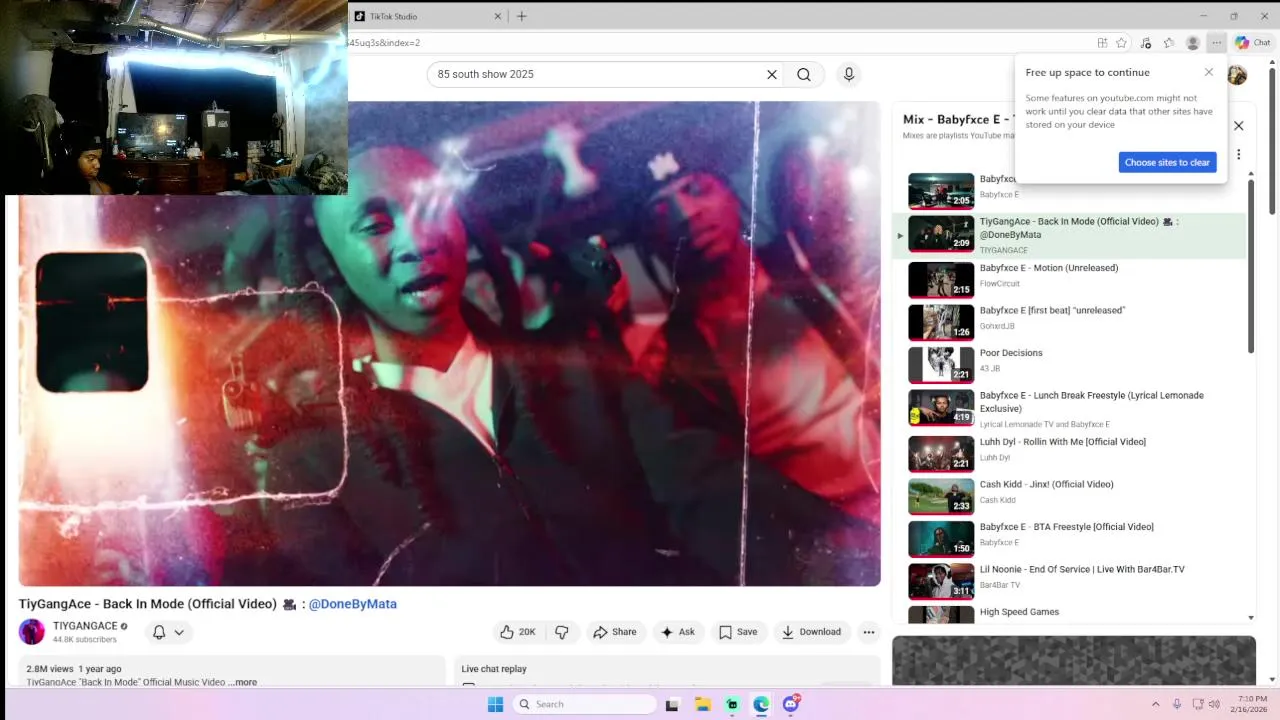Click the Windows taskbar Search box
1280x720 pixels.
coord(585,704)
